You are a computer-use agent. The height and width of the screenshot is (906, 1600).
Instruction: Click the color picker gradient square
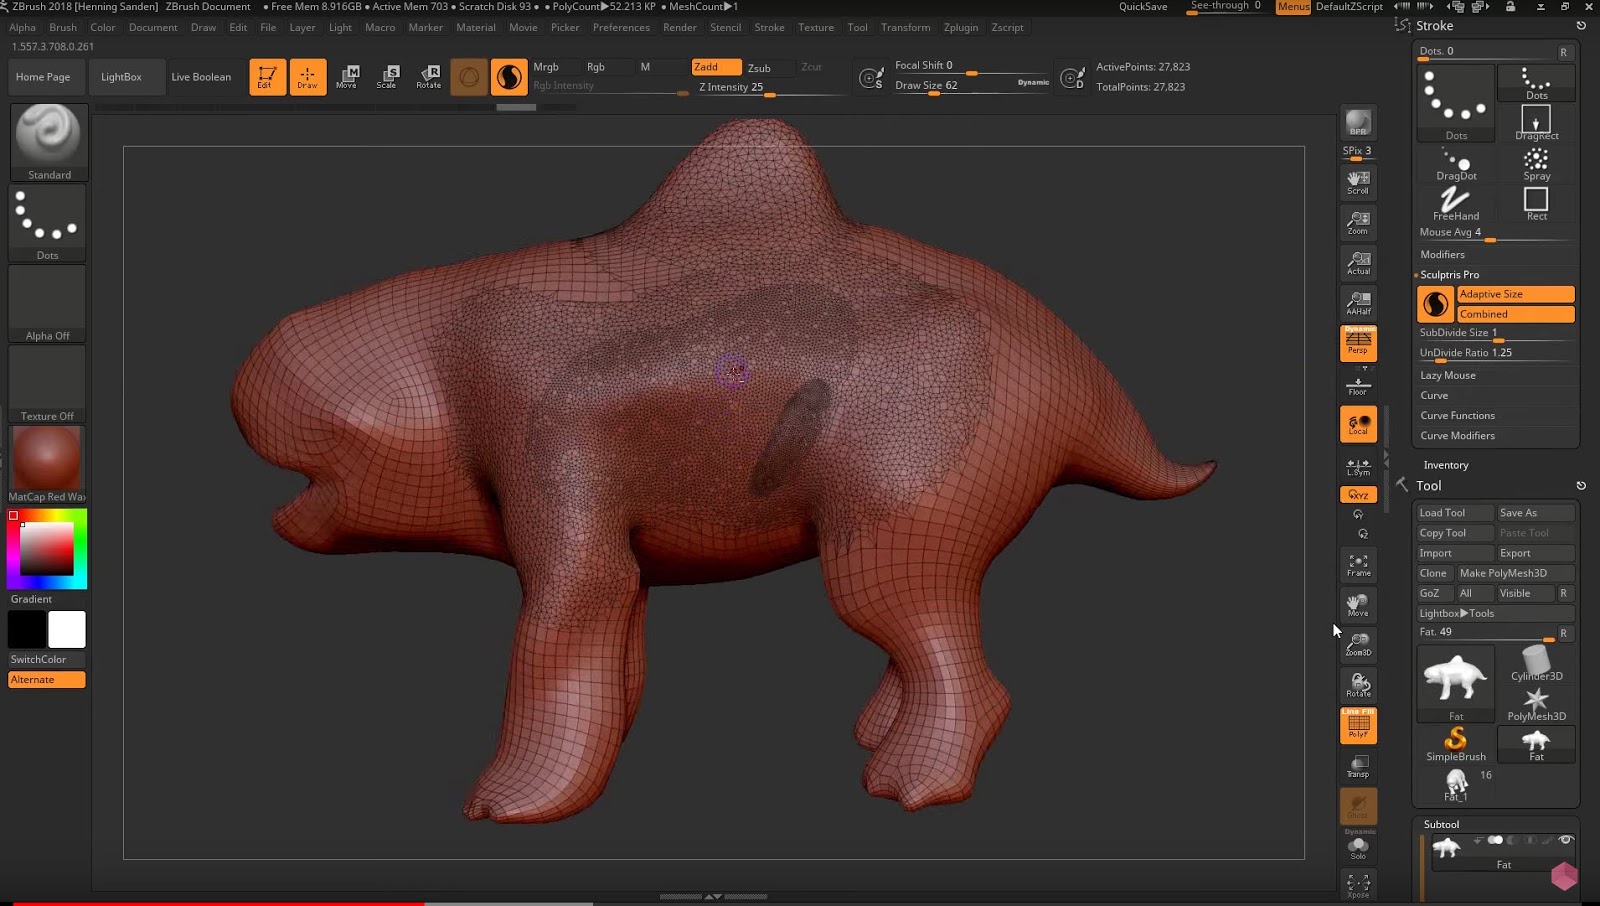47,548
